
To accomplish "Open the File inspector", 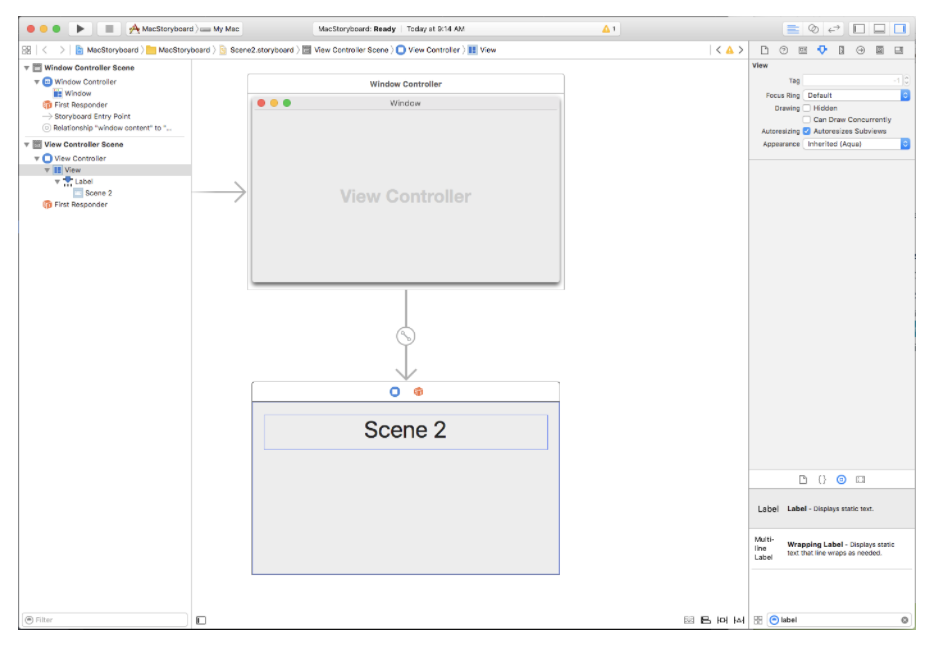I will pyautogui.click(x=764, y=50).
